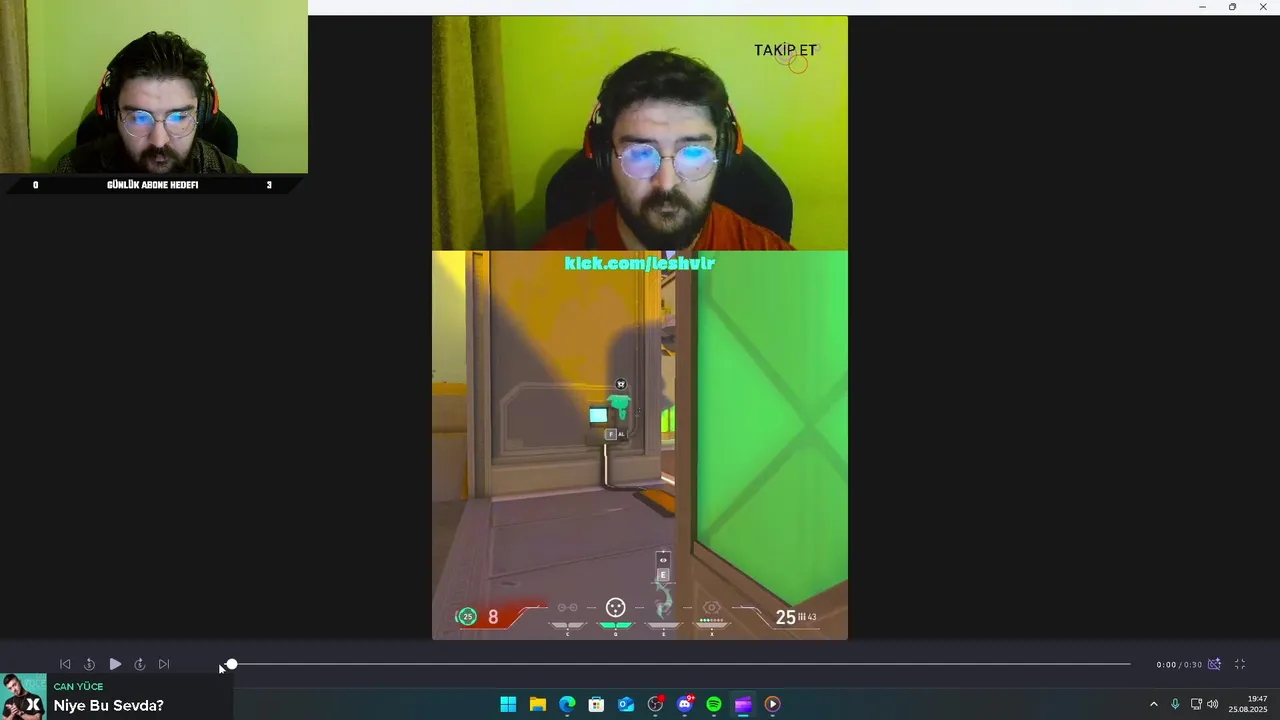This screenshot has height=720, width=1280.
Task: Open File Explorer from taskbar
Action: coord(537,704)
